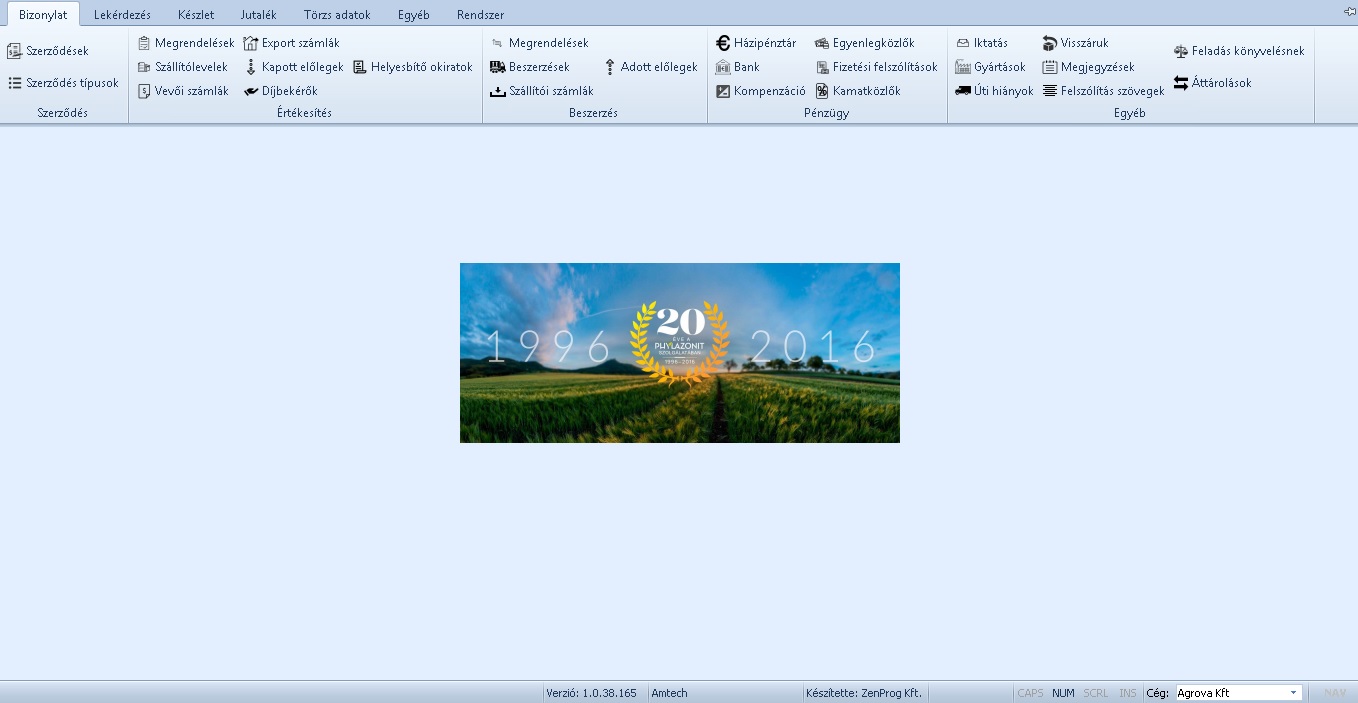1358x703 pixels.
Task: Click the SCRL indicator in status bar
Action: [x=1095, y=693]
